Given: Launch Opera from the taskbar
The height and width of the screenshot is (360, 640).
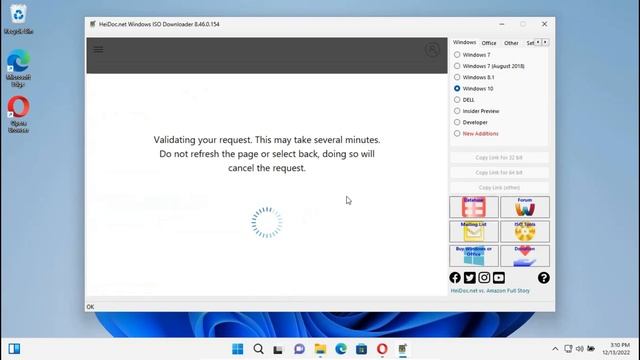Looking at the screenshot, I should tap(382, 349).
